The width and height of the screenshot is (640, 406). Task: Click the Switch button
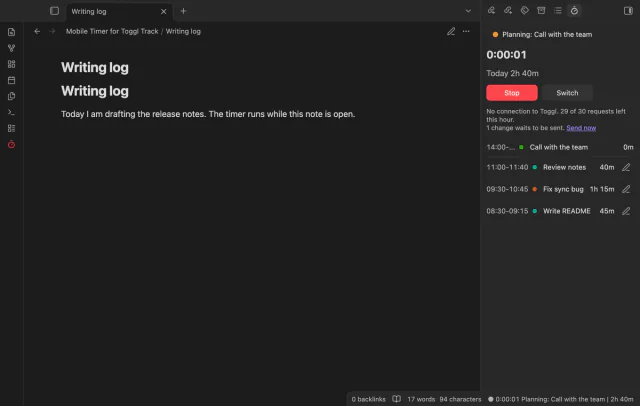pyautogui.click(x=567, y=93)
